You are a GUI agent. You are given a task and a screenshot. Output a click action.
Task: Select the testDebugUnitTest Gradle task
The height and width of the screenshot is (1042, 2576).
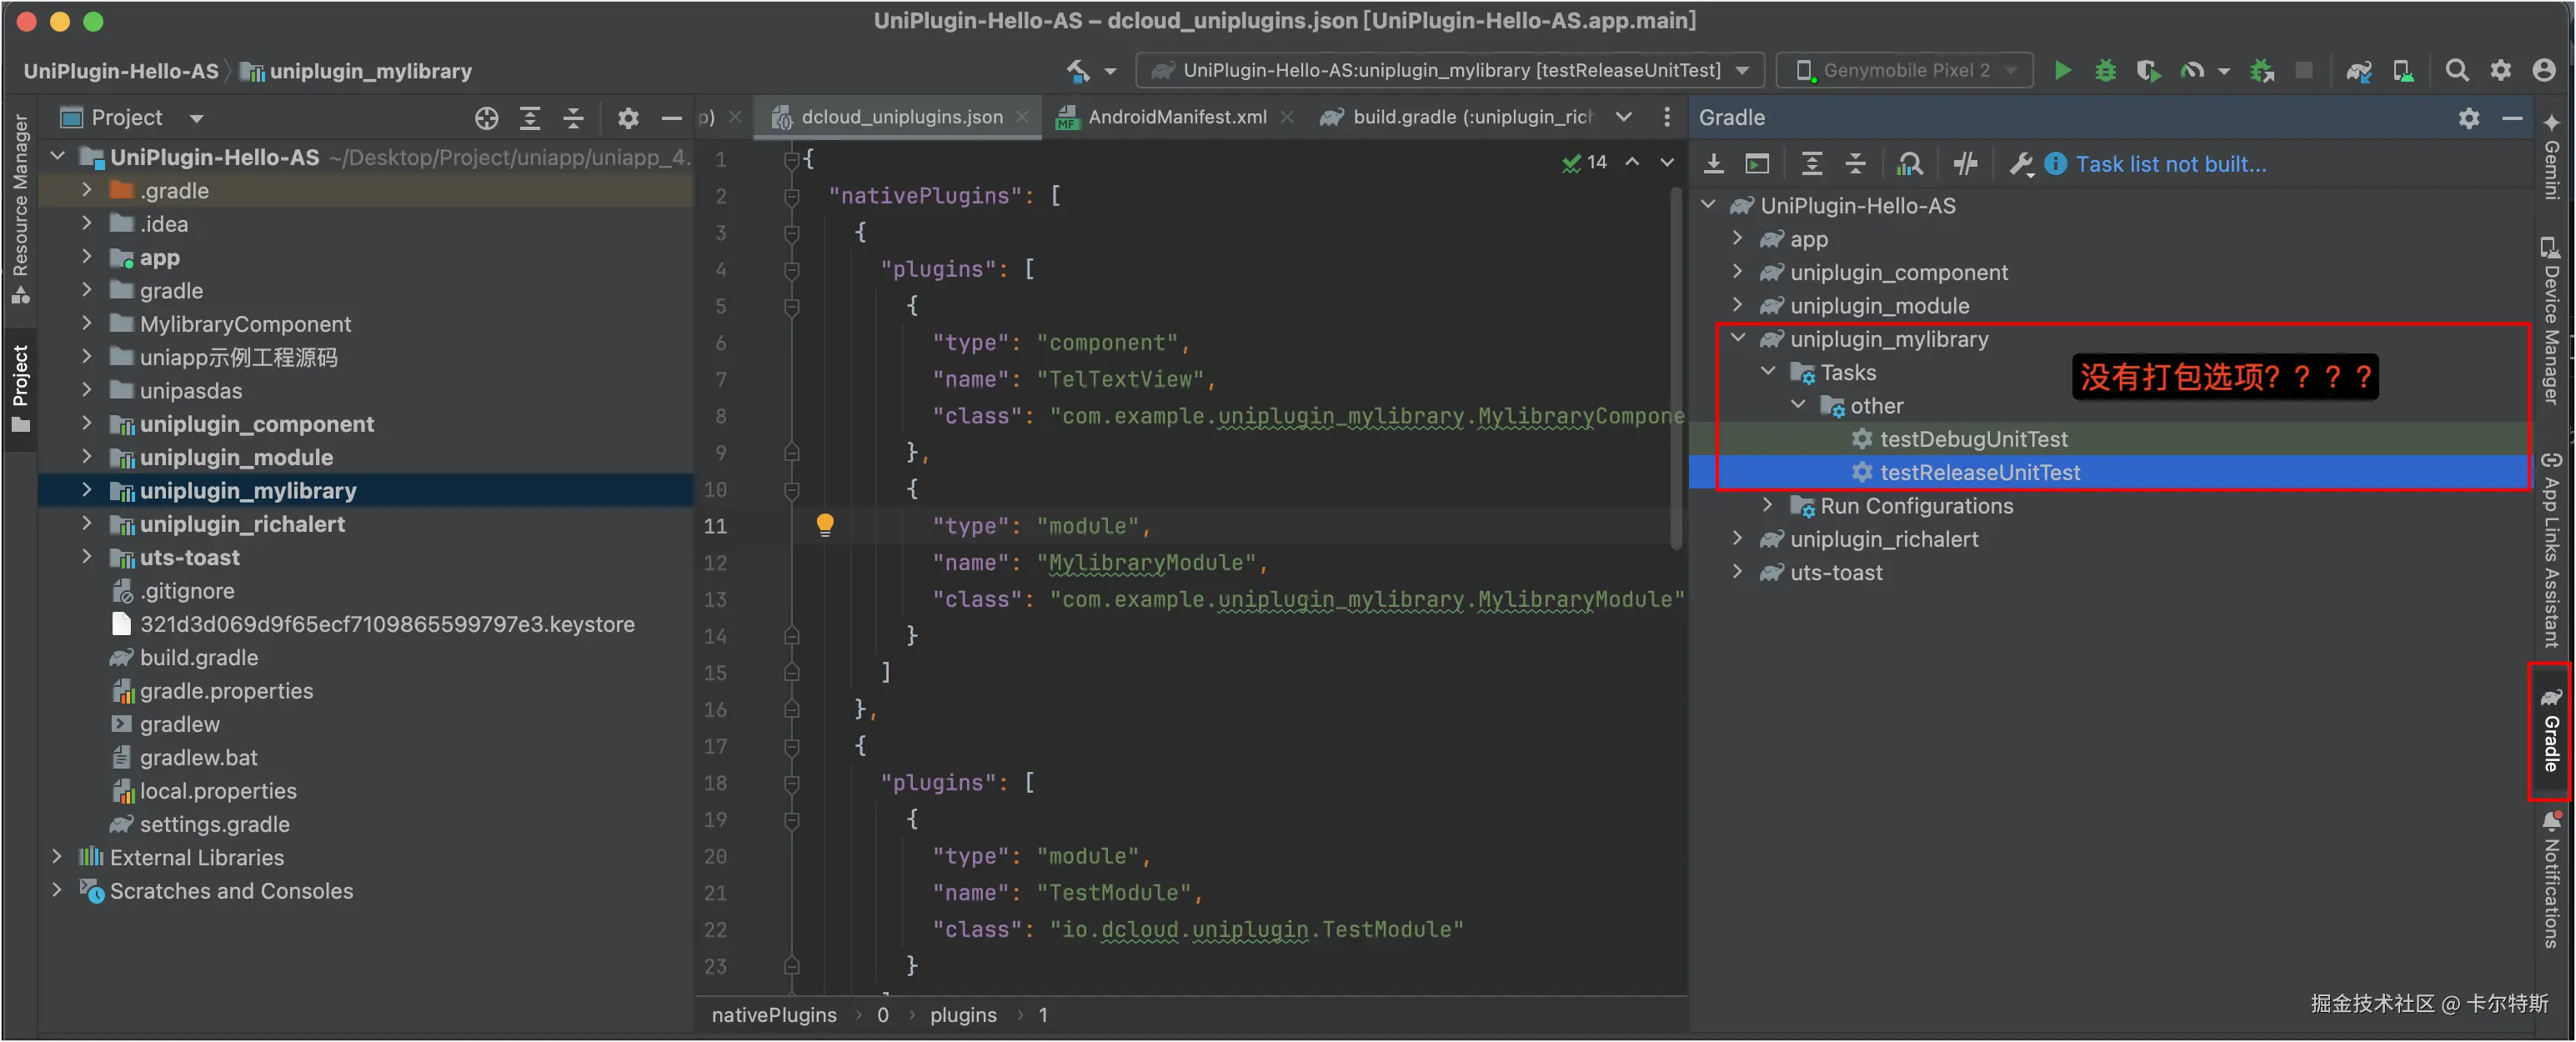(1973, 439)
